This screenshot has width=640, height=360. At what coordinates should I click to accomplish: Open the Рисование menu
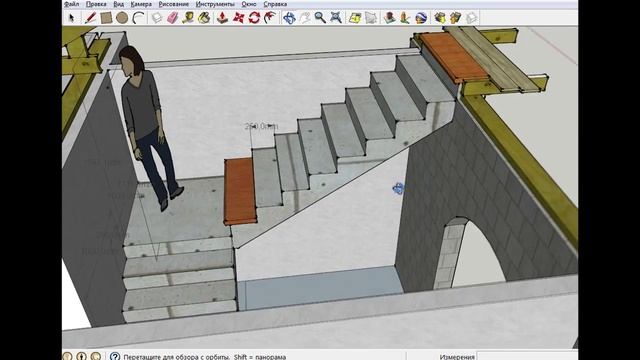[174, 4]
